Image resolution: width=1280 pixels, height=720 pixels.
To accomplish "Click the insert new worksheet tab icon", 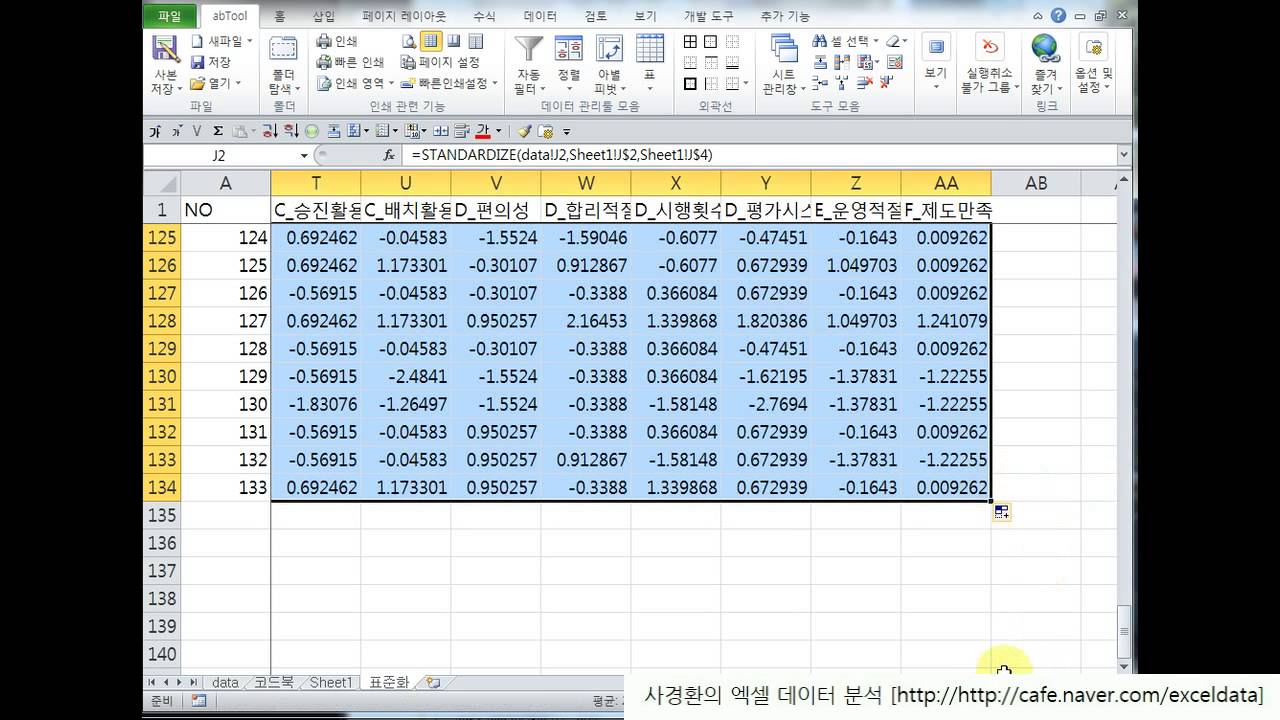I will pyautogui.click(x=432, y=683).
